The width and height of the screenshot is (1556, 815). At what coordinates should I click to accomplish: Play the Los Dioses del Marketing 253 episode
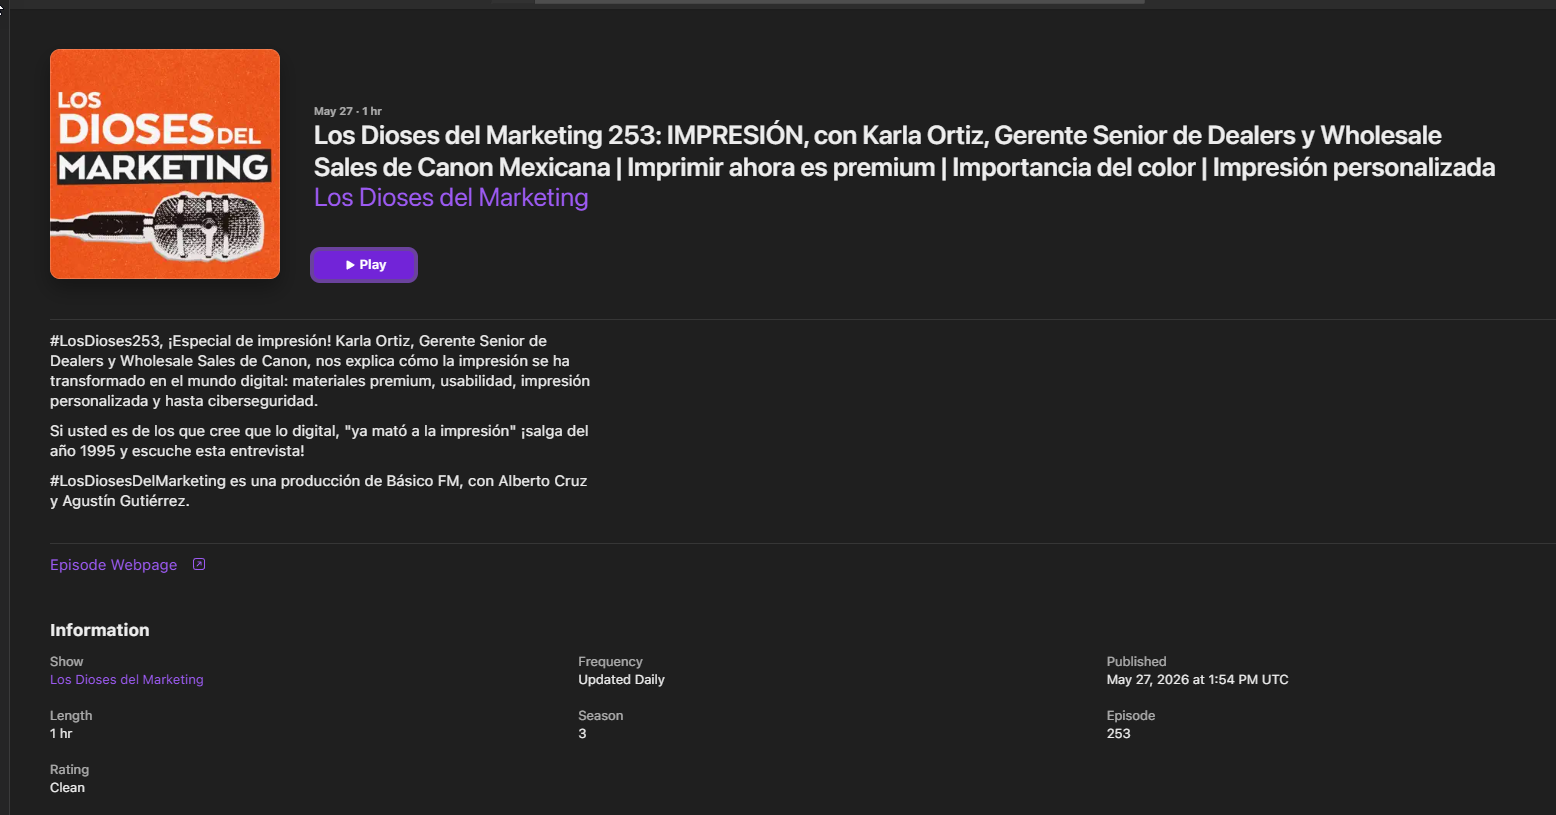364,265
